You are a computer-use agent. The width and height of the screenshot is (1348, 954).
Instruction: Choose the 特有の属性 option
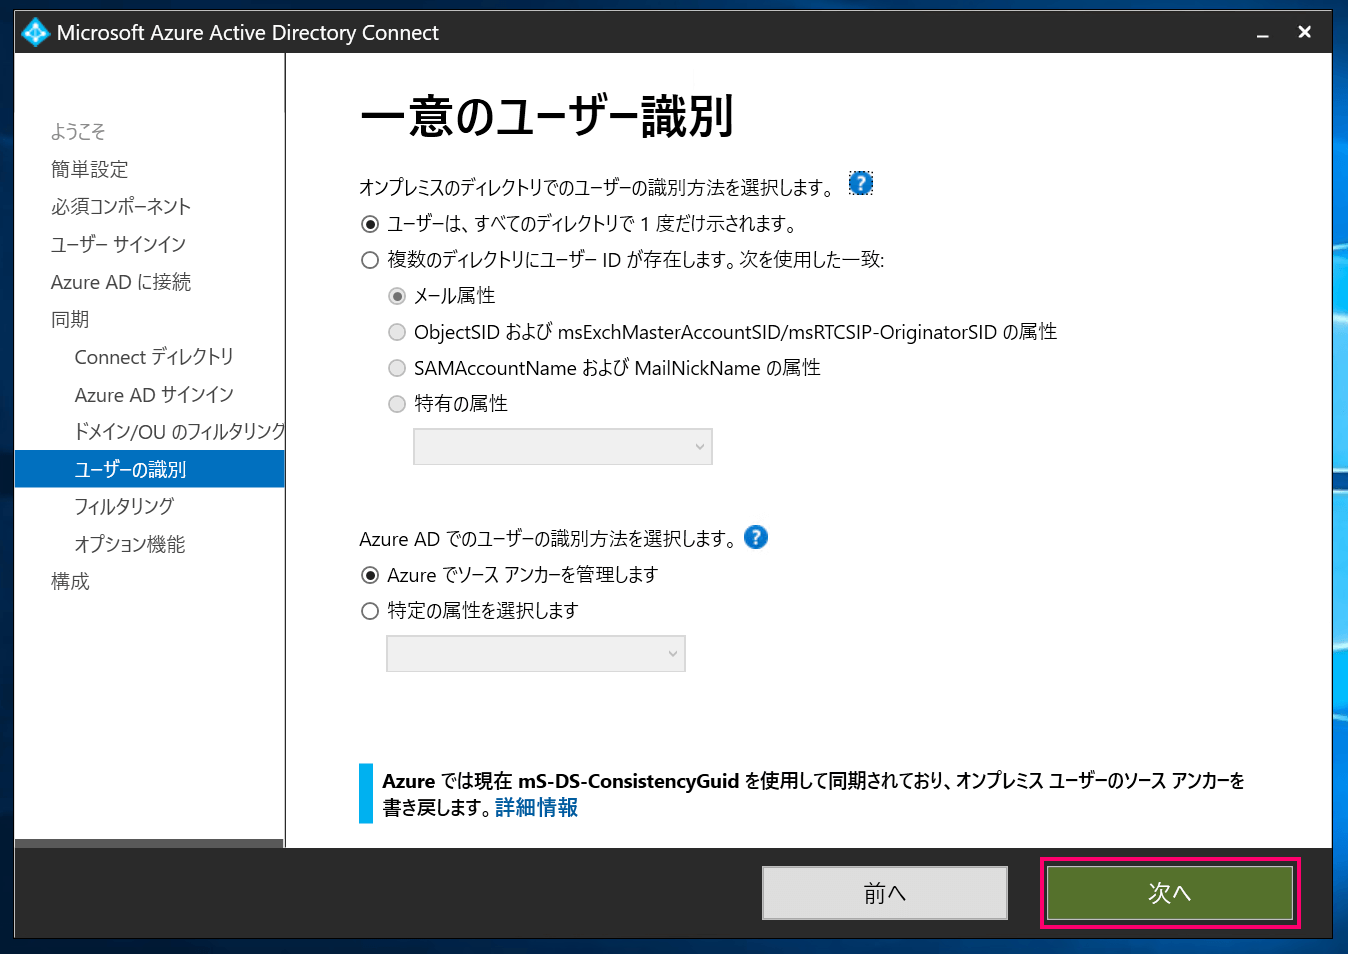pyautogui.click(x=397, y=404)
